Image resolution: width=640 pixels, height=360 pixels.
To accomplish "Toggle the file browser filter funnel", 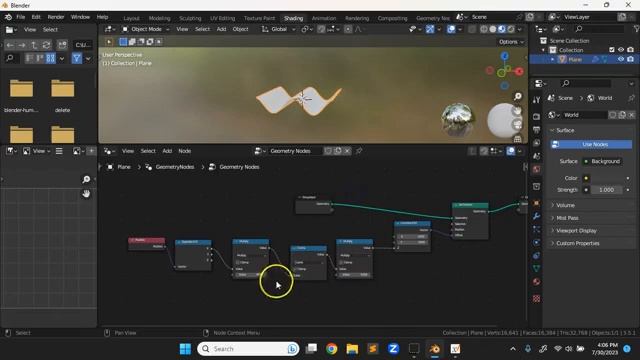I will pos(76,58).
